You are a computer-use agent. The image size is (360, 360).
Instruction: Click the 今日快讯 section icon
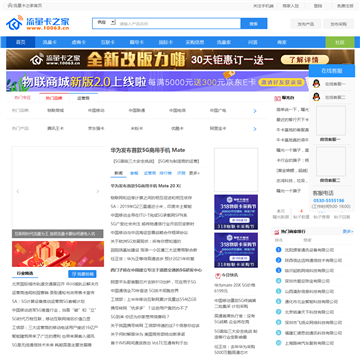(217, 275)
